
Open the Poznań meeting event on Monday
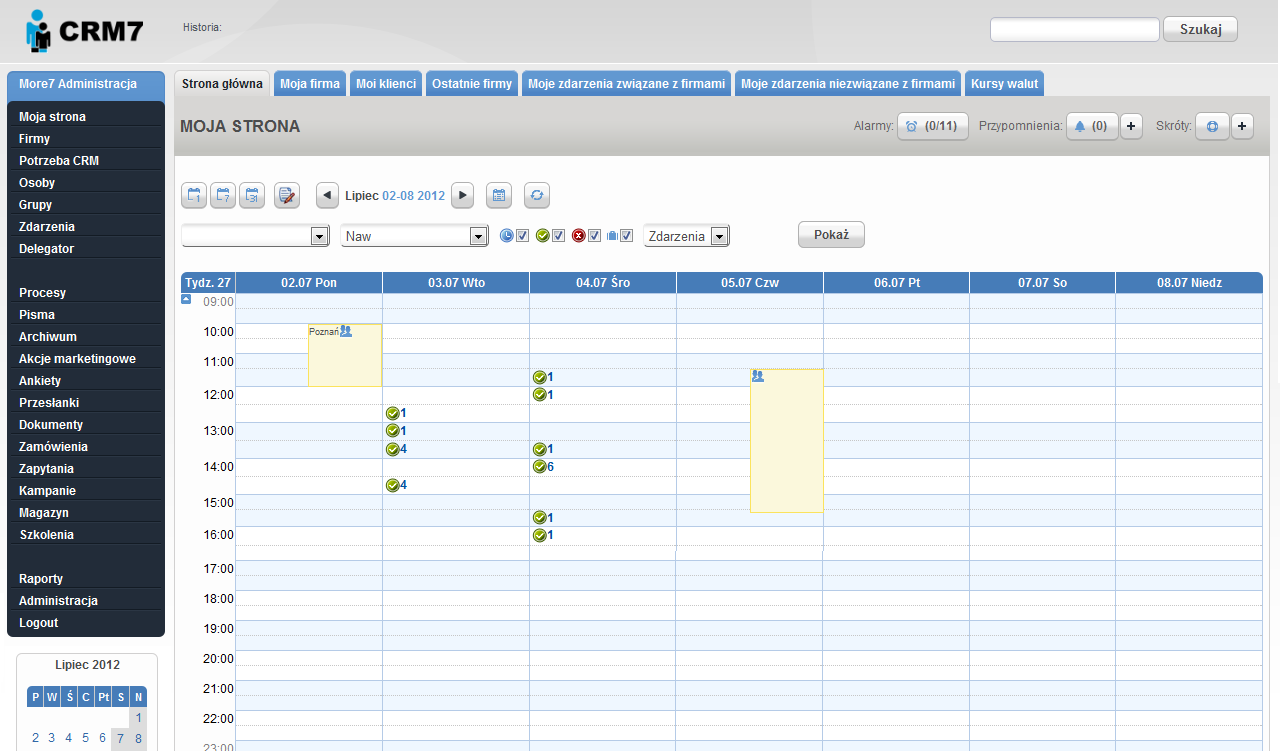tap(345, 355)
